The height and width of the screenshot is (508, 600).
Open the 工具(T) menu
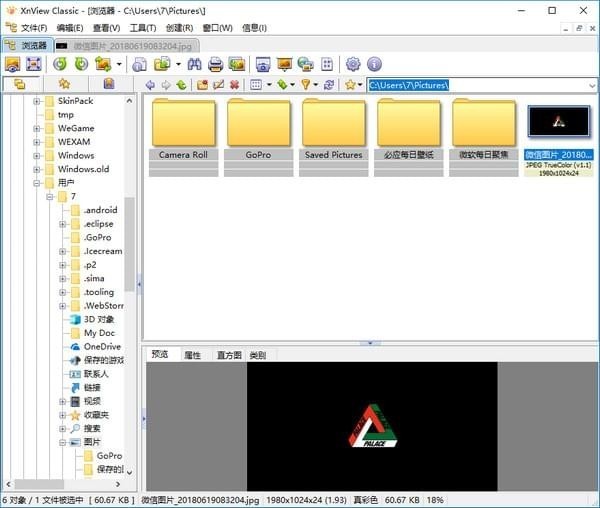(x=143, y=27)
